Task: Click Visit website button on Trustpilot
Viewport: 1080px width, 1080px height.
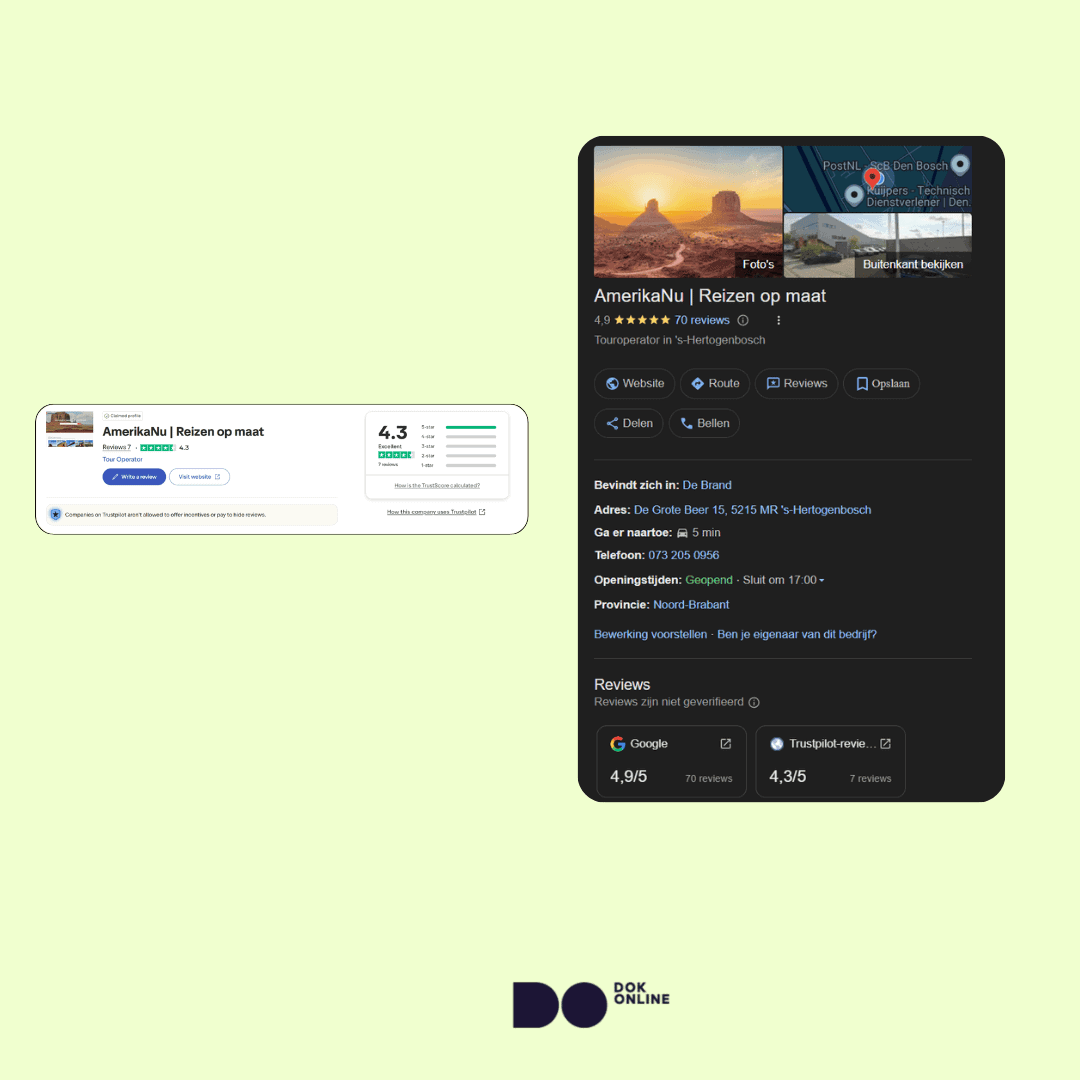Action: coord(199,477)
